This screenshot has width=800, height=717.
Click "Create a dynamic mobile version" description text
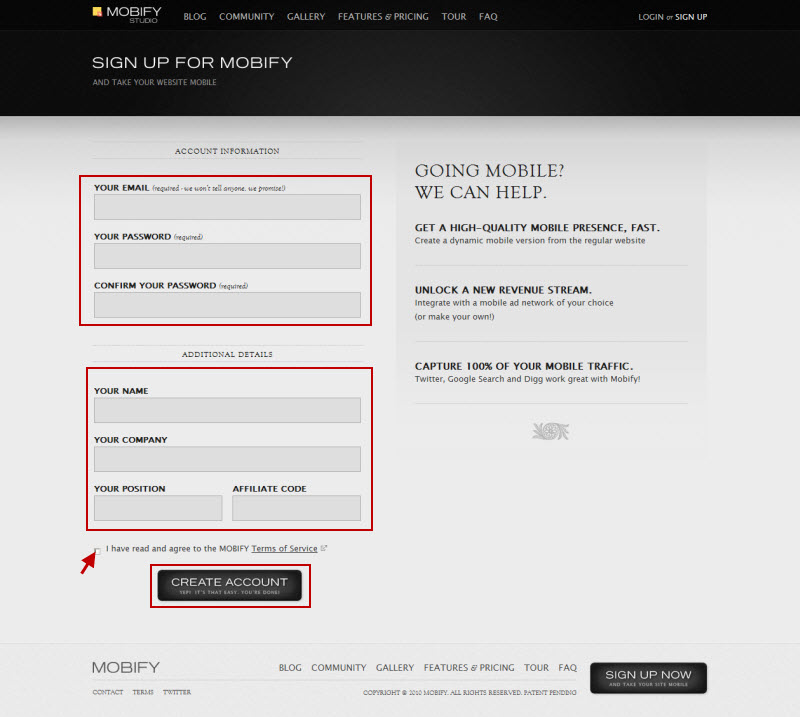click(530, 240)
